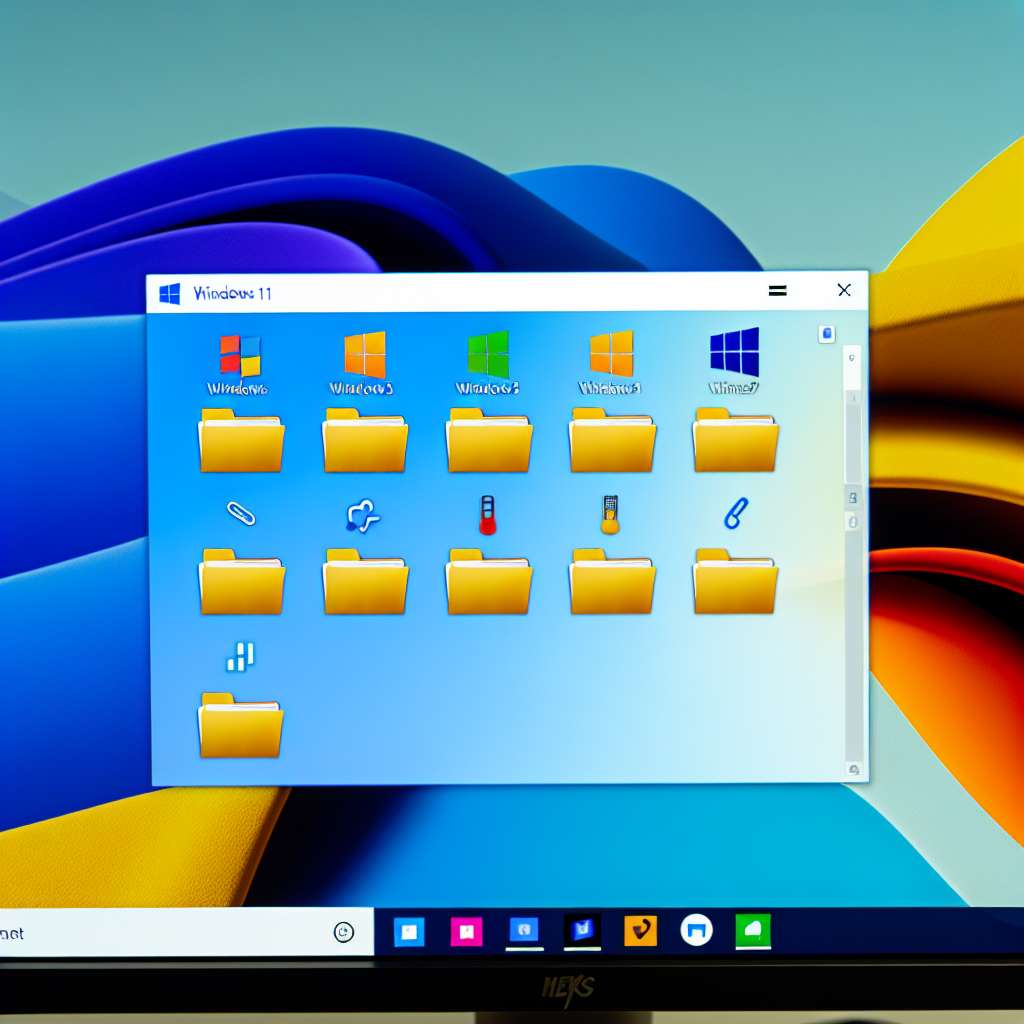
Task: Open the green taskbar app icon
Action: (753, 931)
